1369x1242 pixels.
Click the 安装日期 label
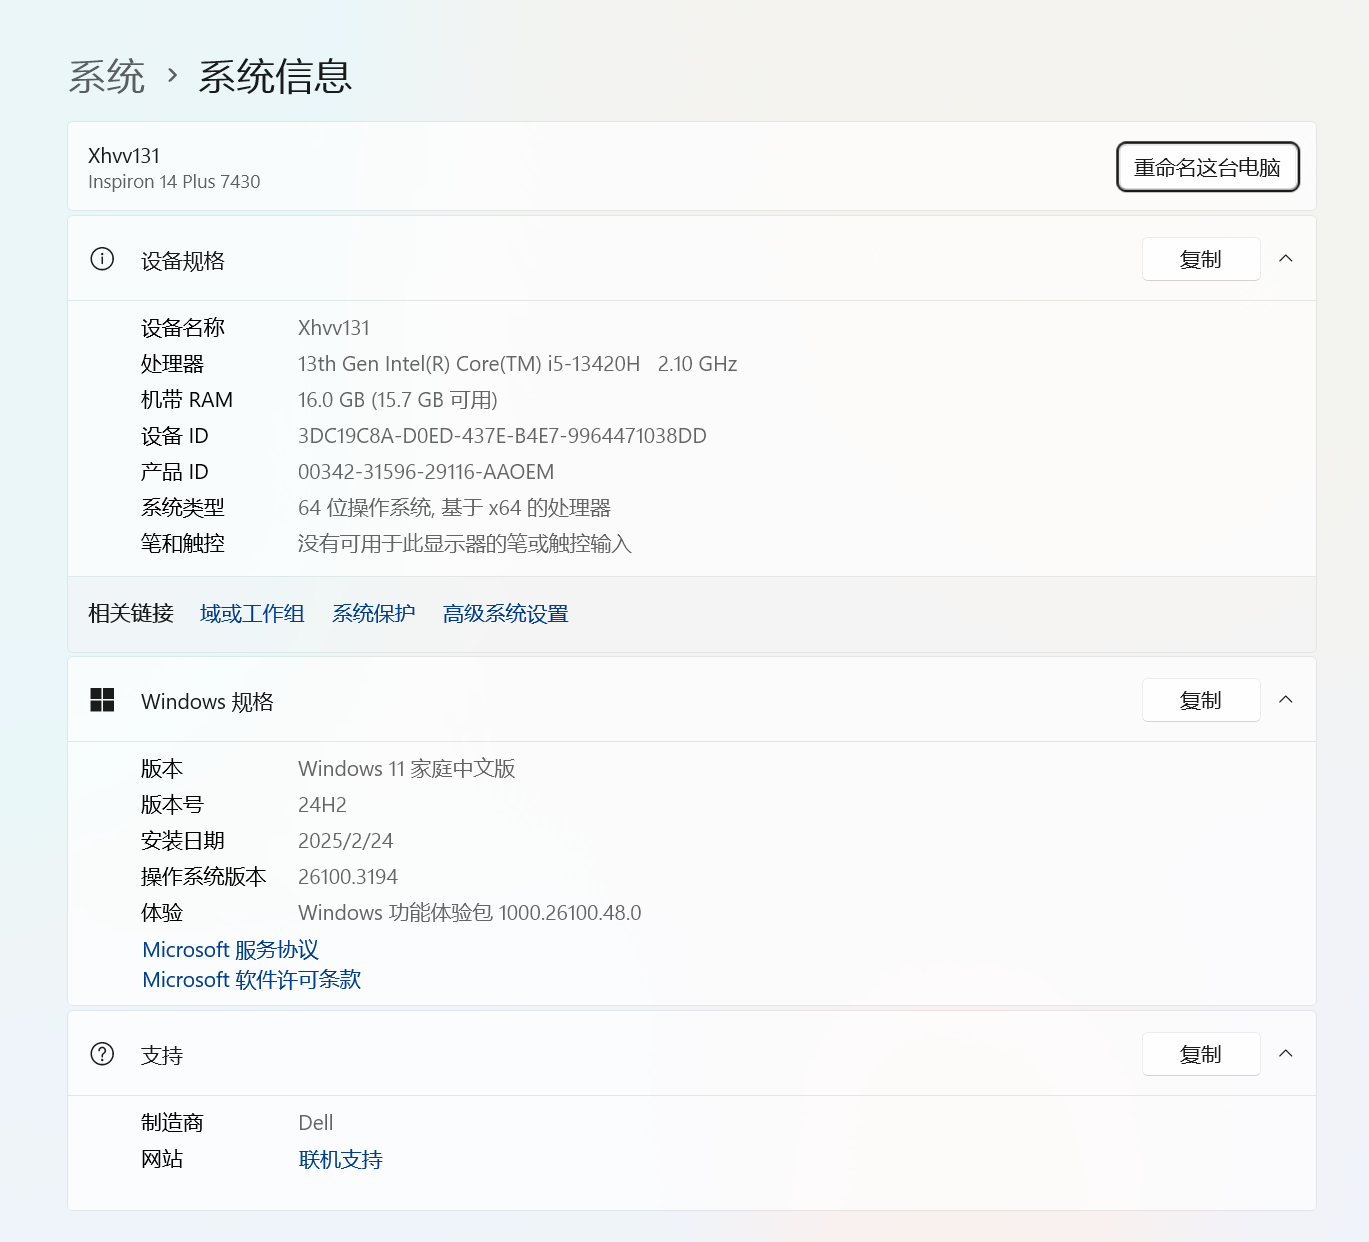[x=183, y=841]
